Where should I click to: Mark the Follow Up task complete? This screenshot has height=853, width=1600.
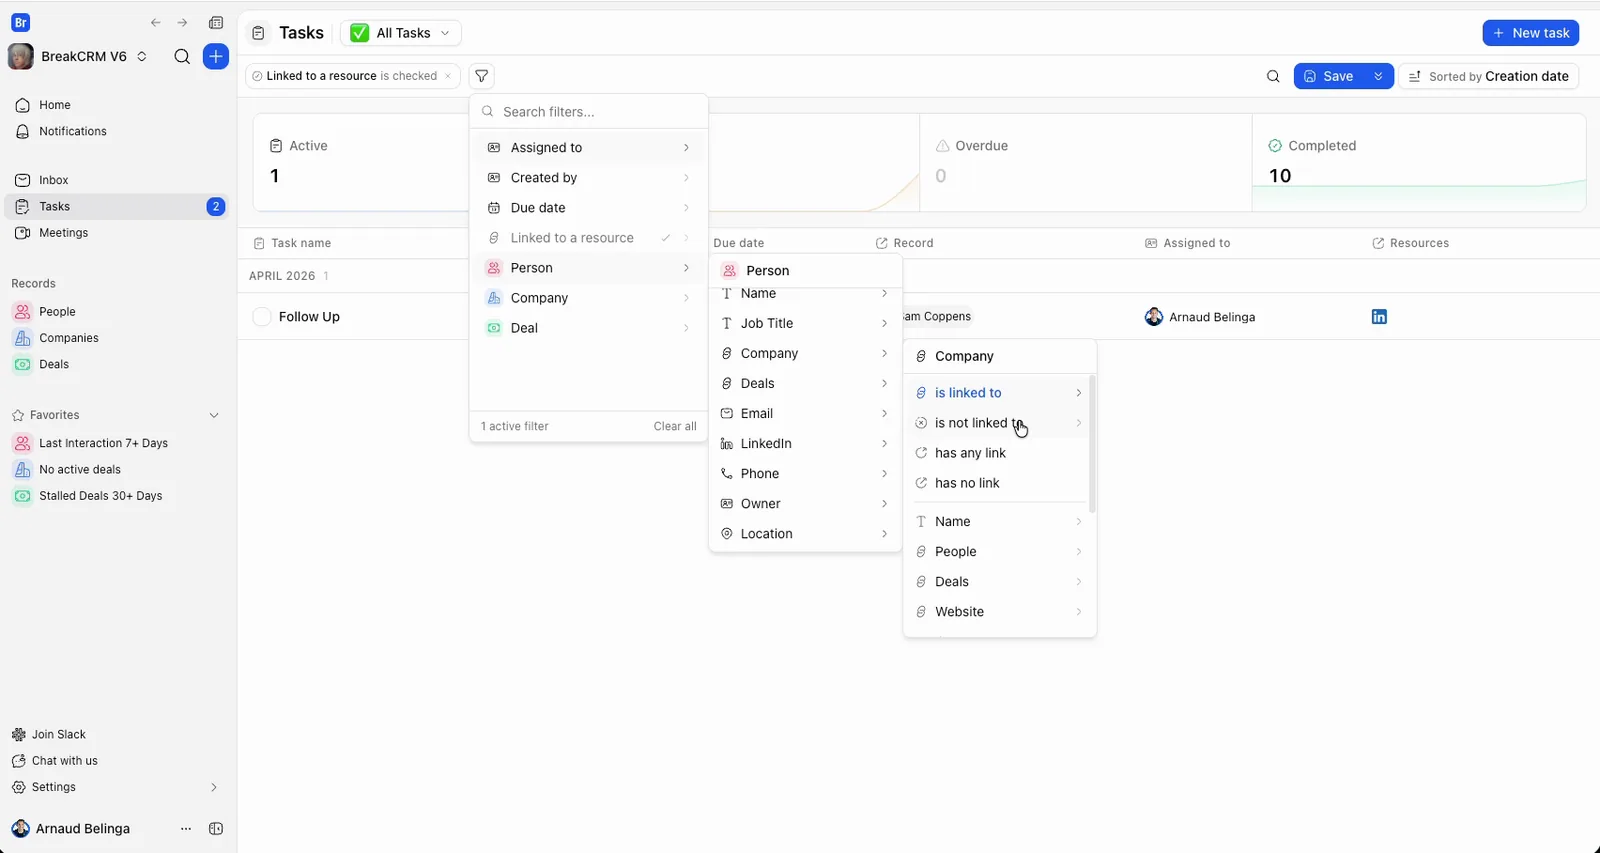pyautogui.click(x=262, y=317)
